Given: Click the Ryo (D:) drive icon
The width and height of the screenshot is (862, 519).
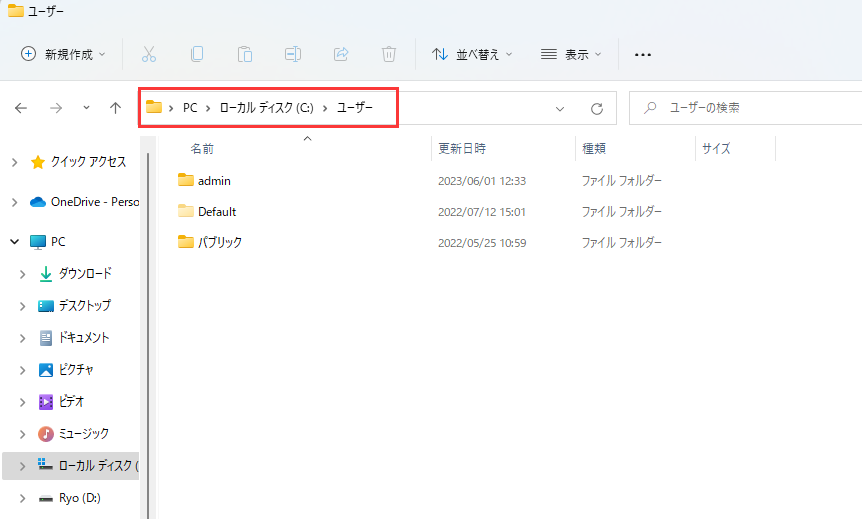Looking at the screenshot, I should [46, 499].
